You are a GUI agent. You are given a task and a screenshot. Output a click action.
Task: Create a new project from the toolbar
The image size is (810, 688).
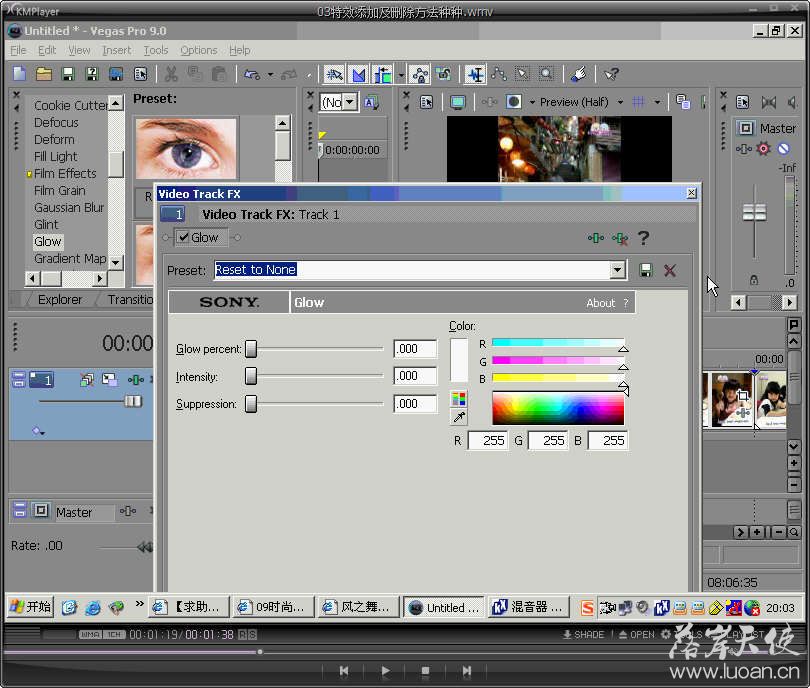[20, 74]
